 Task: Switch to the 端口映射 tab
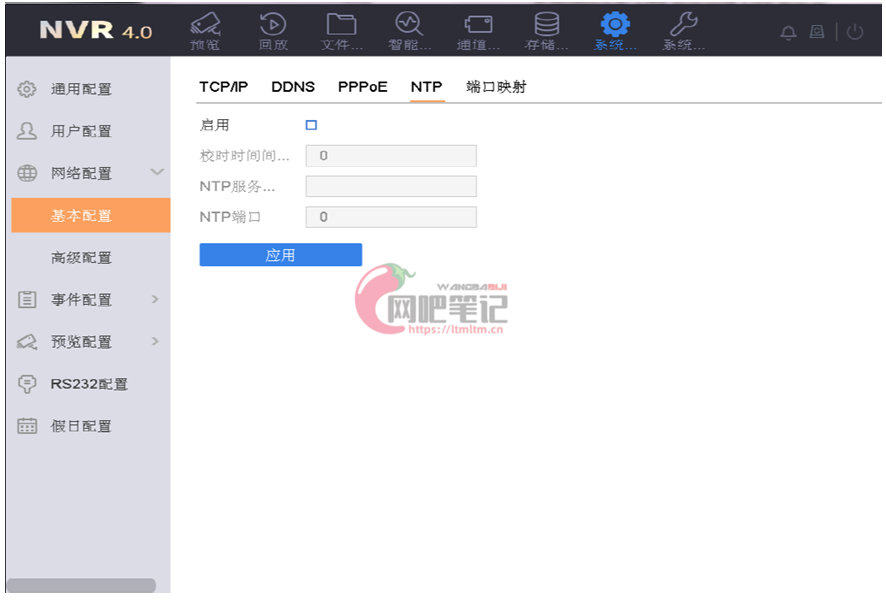(x=496, y=87)
